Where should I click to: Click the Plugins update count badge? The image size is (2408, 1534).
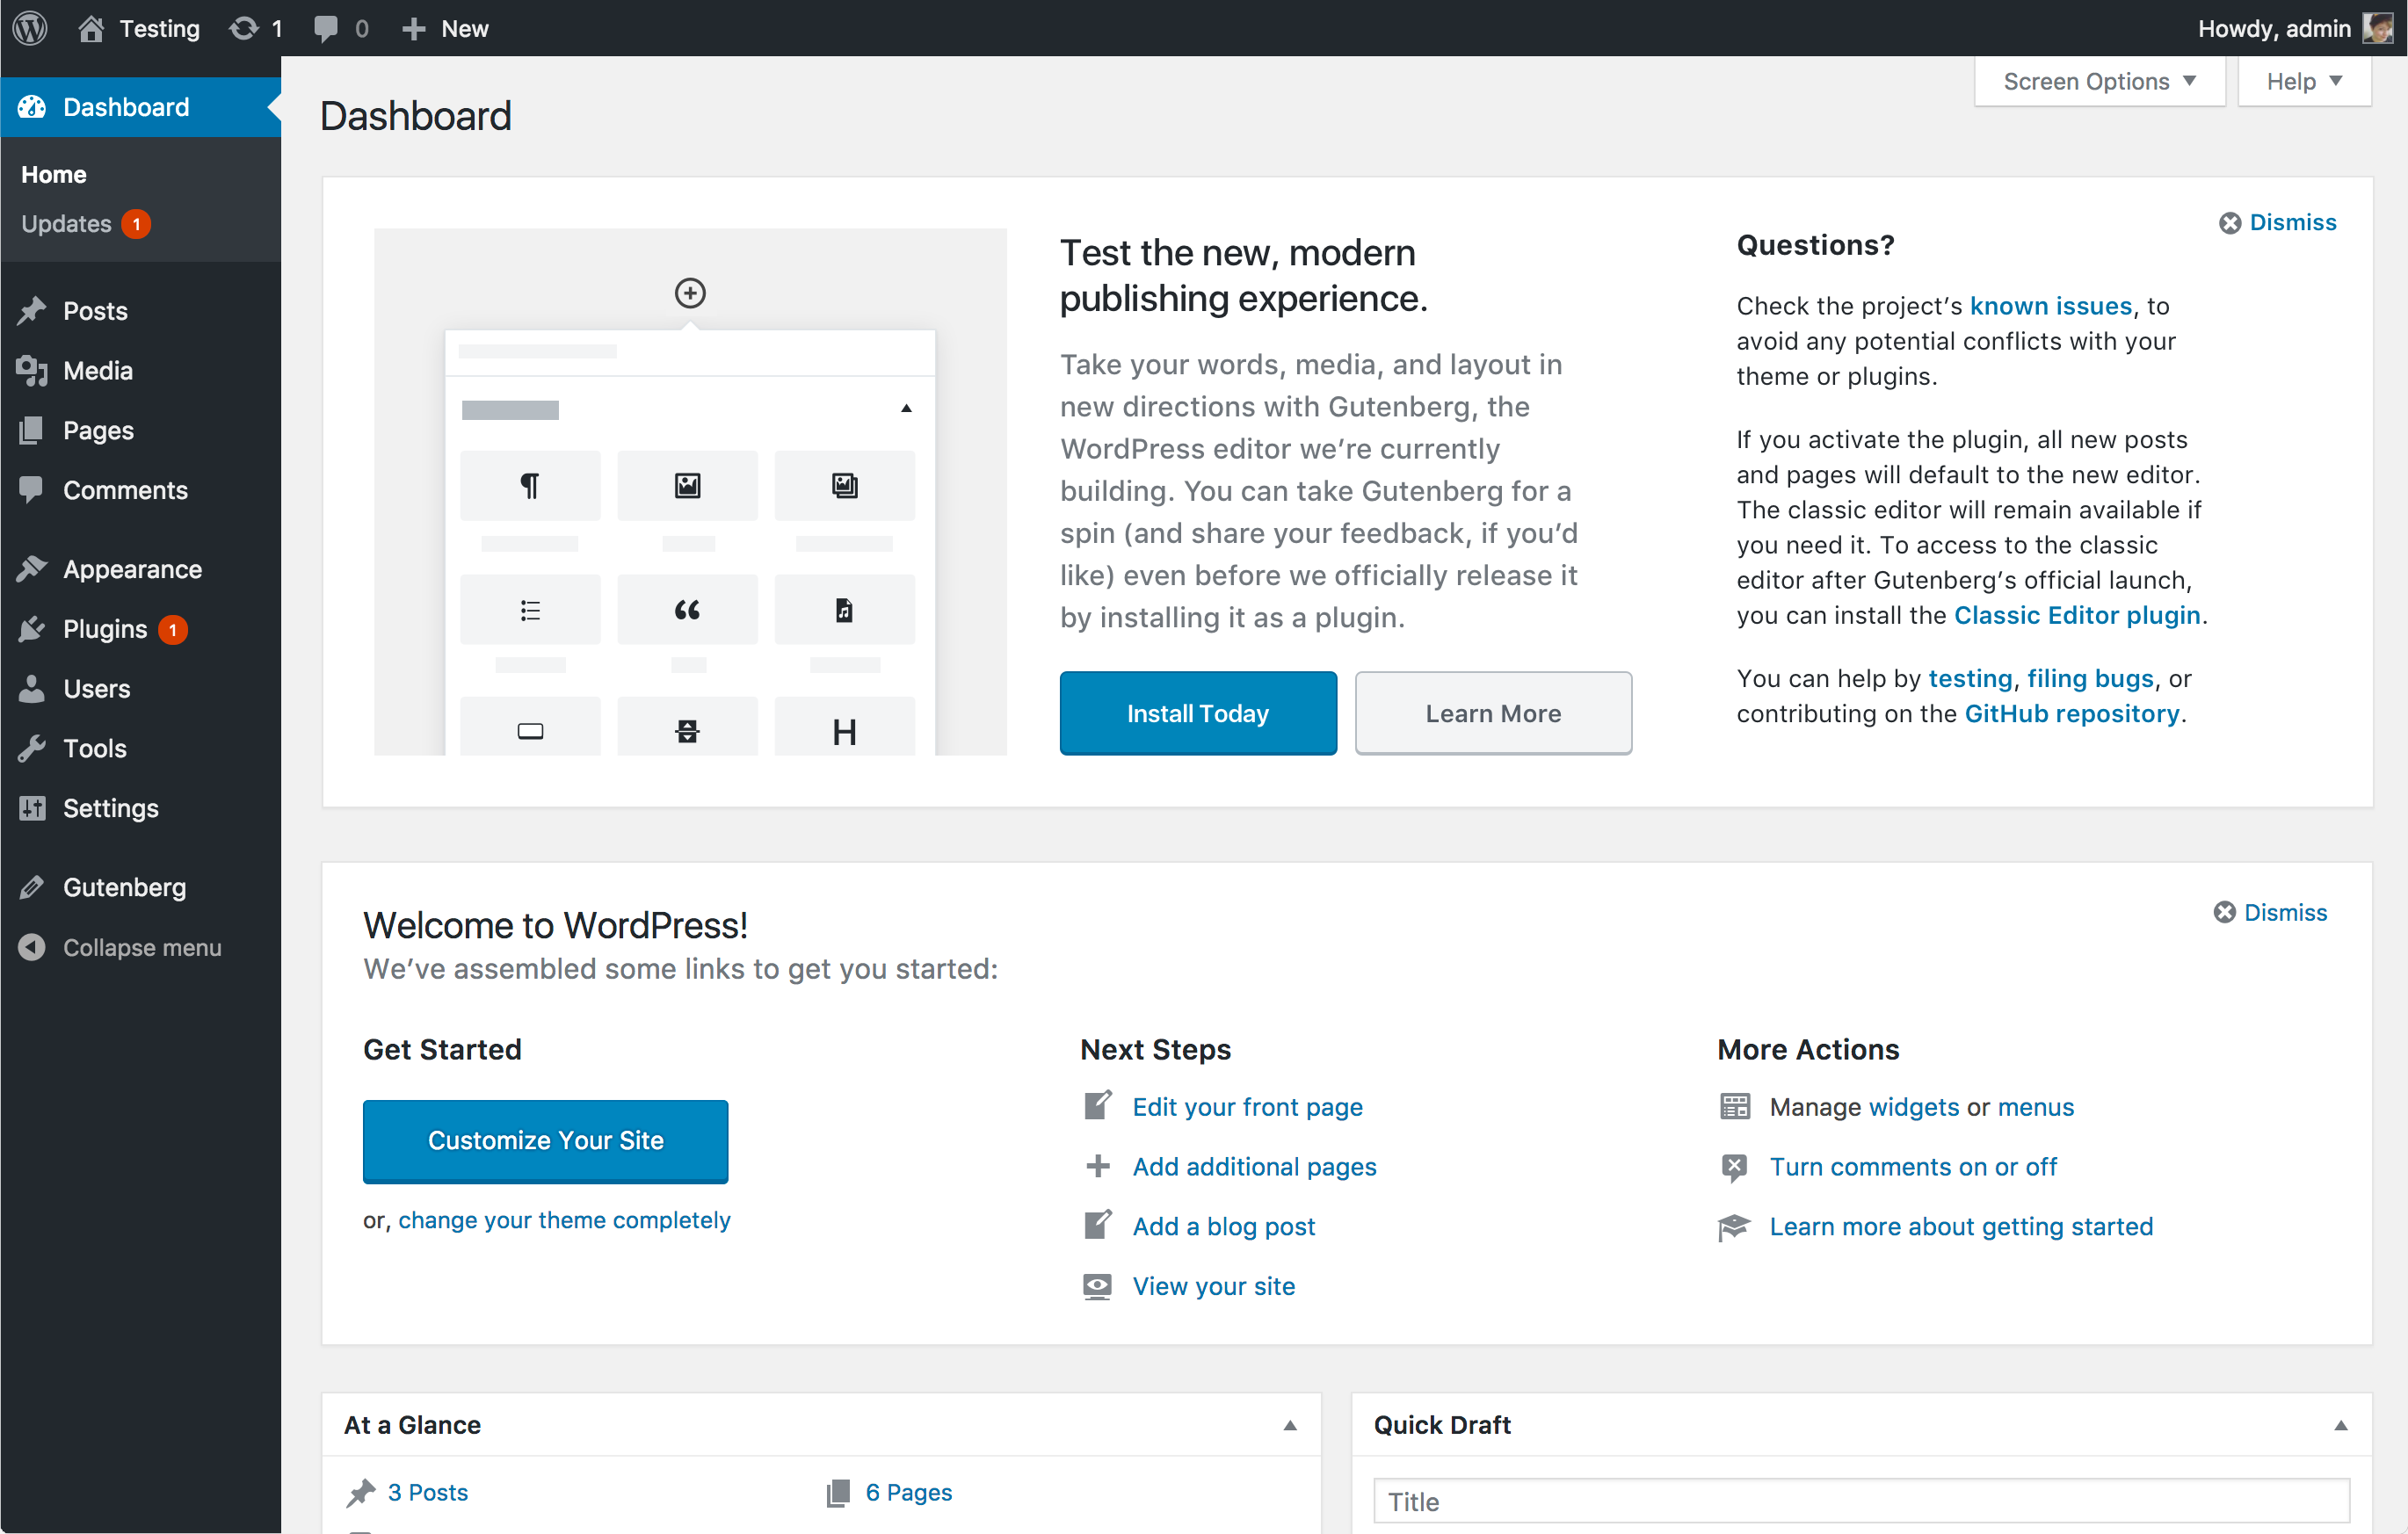tap(173, 630)
